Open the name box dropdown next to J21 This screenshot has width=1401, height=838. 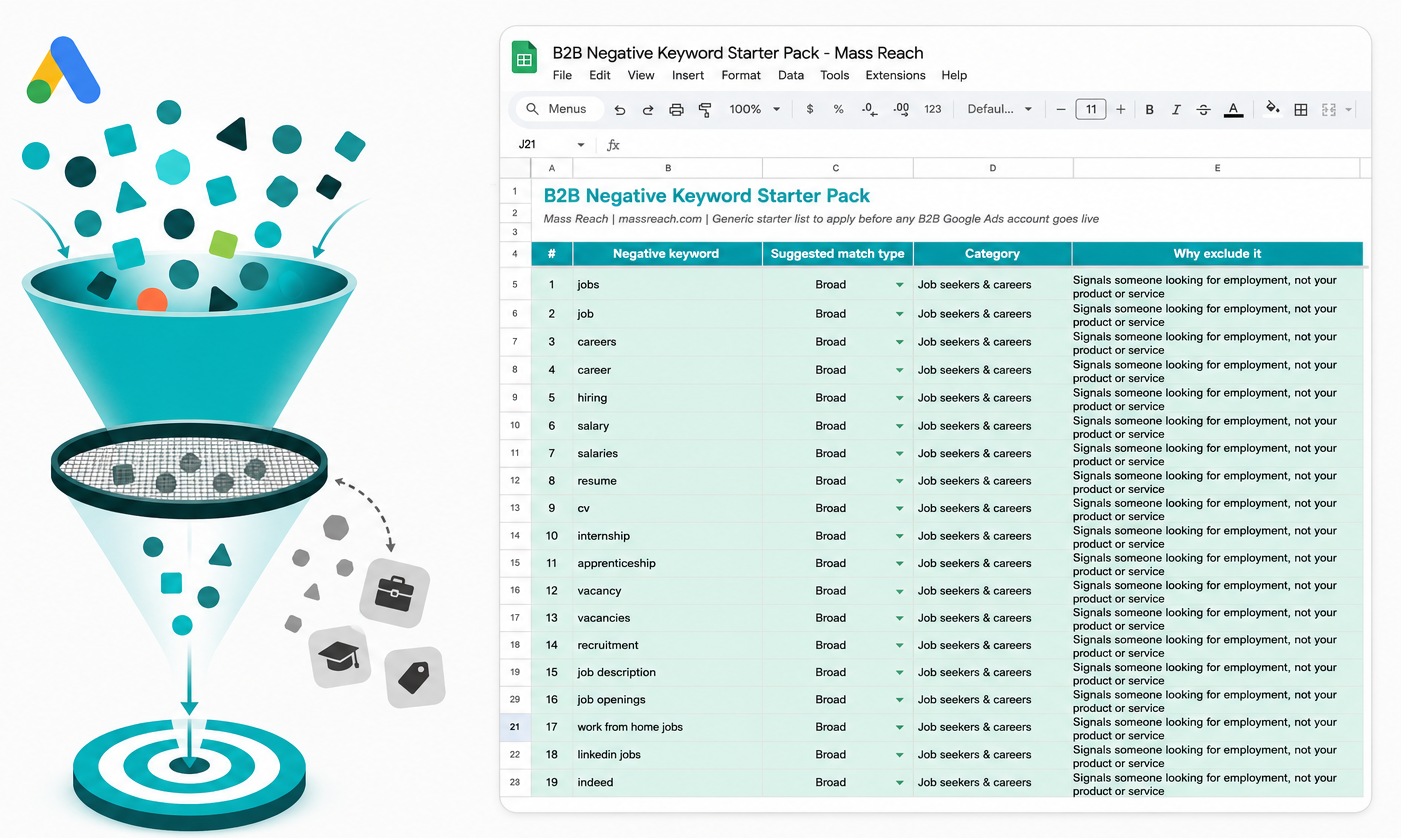coord(581,145)
